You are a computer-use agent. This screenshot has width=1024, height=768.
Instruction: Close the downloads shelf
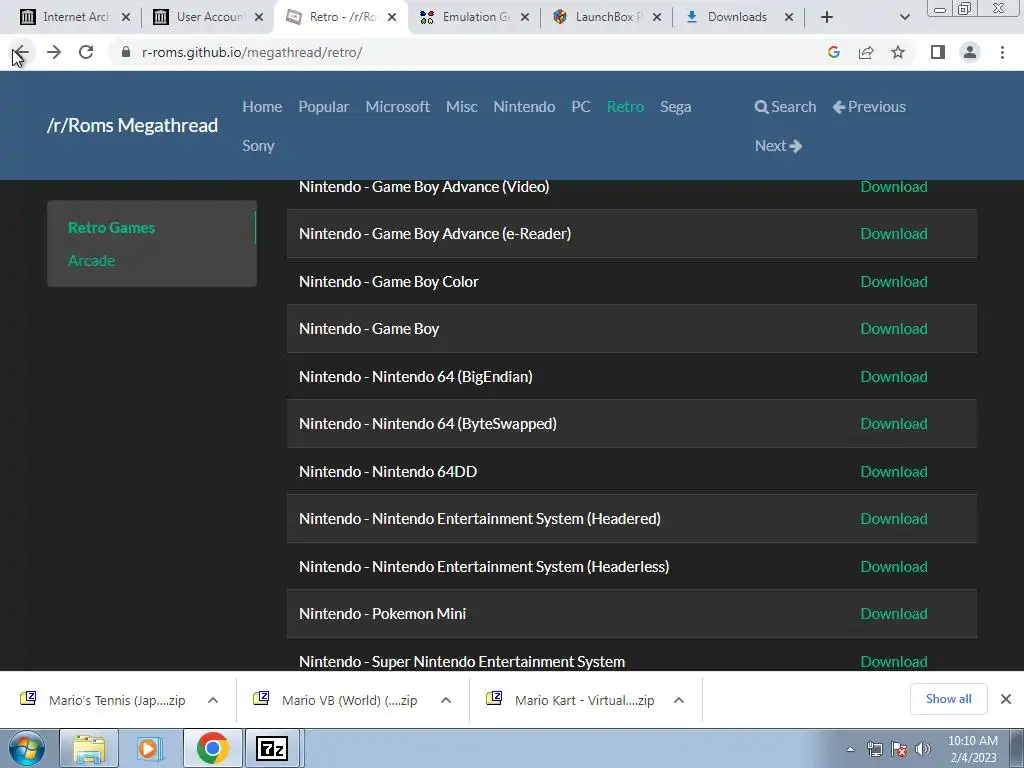coord(1006,699)
